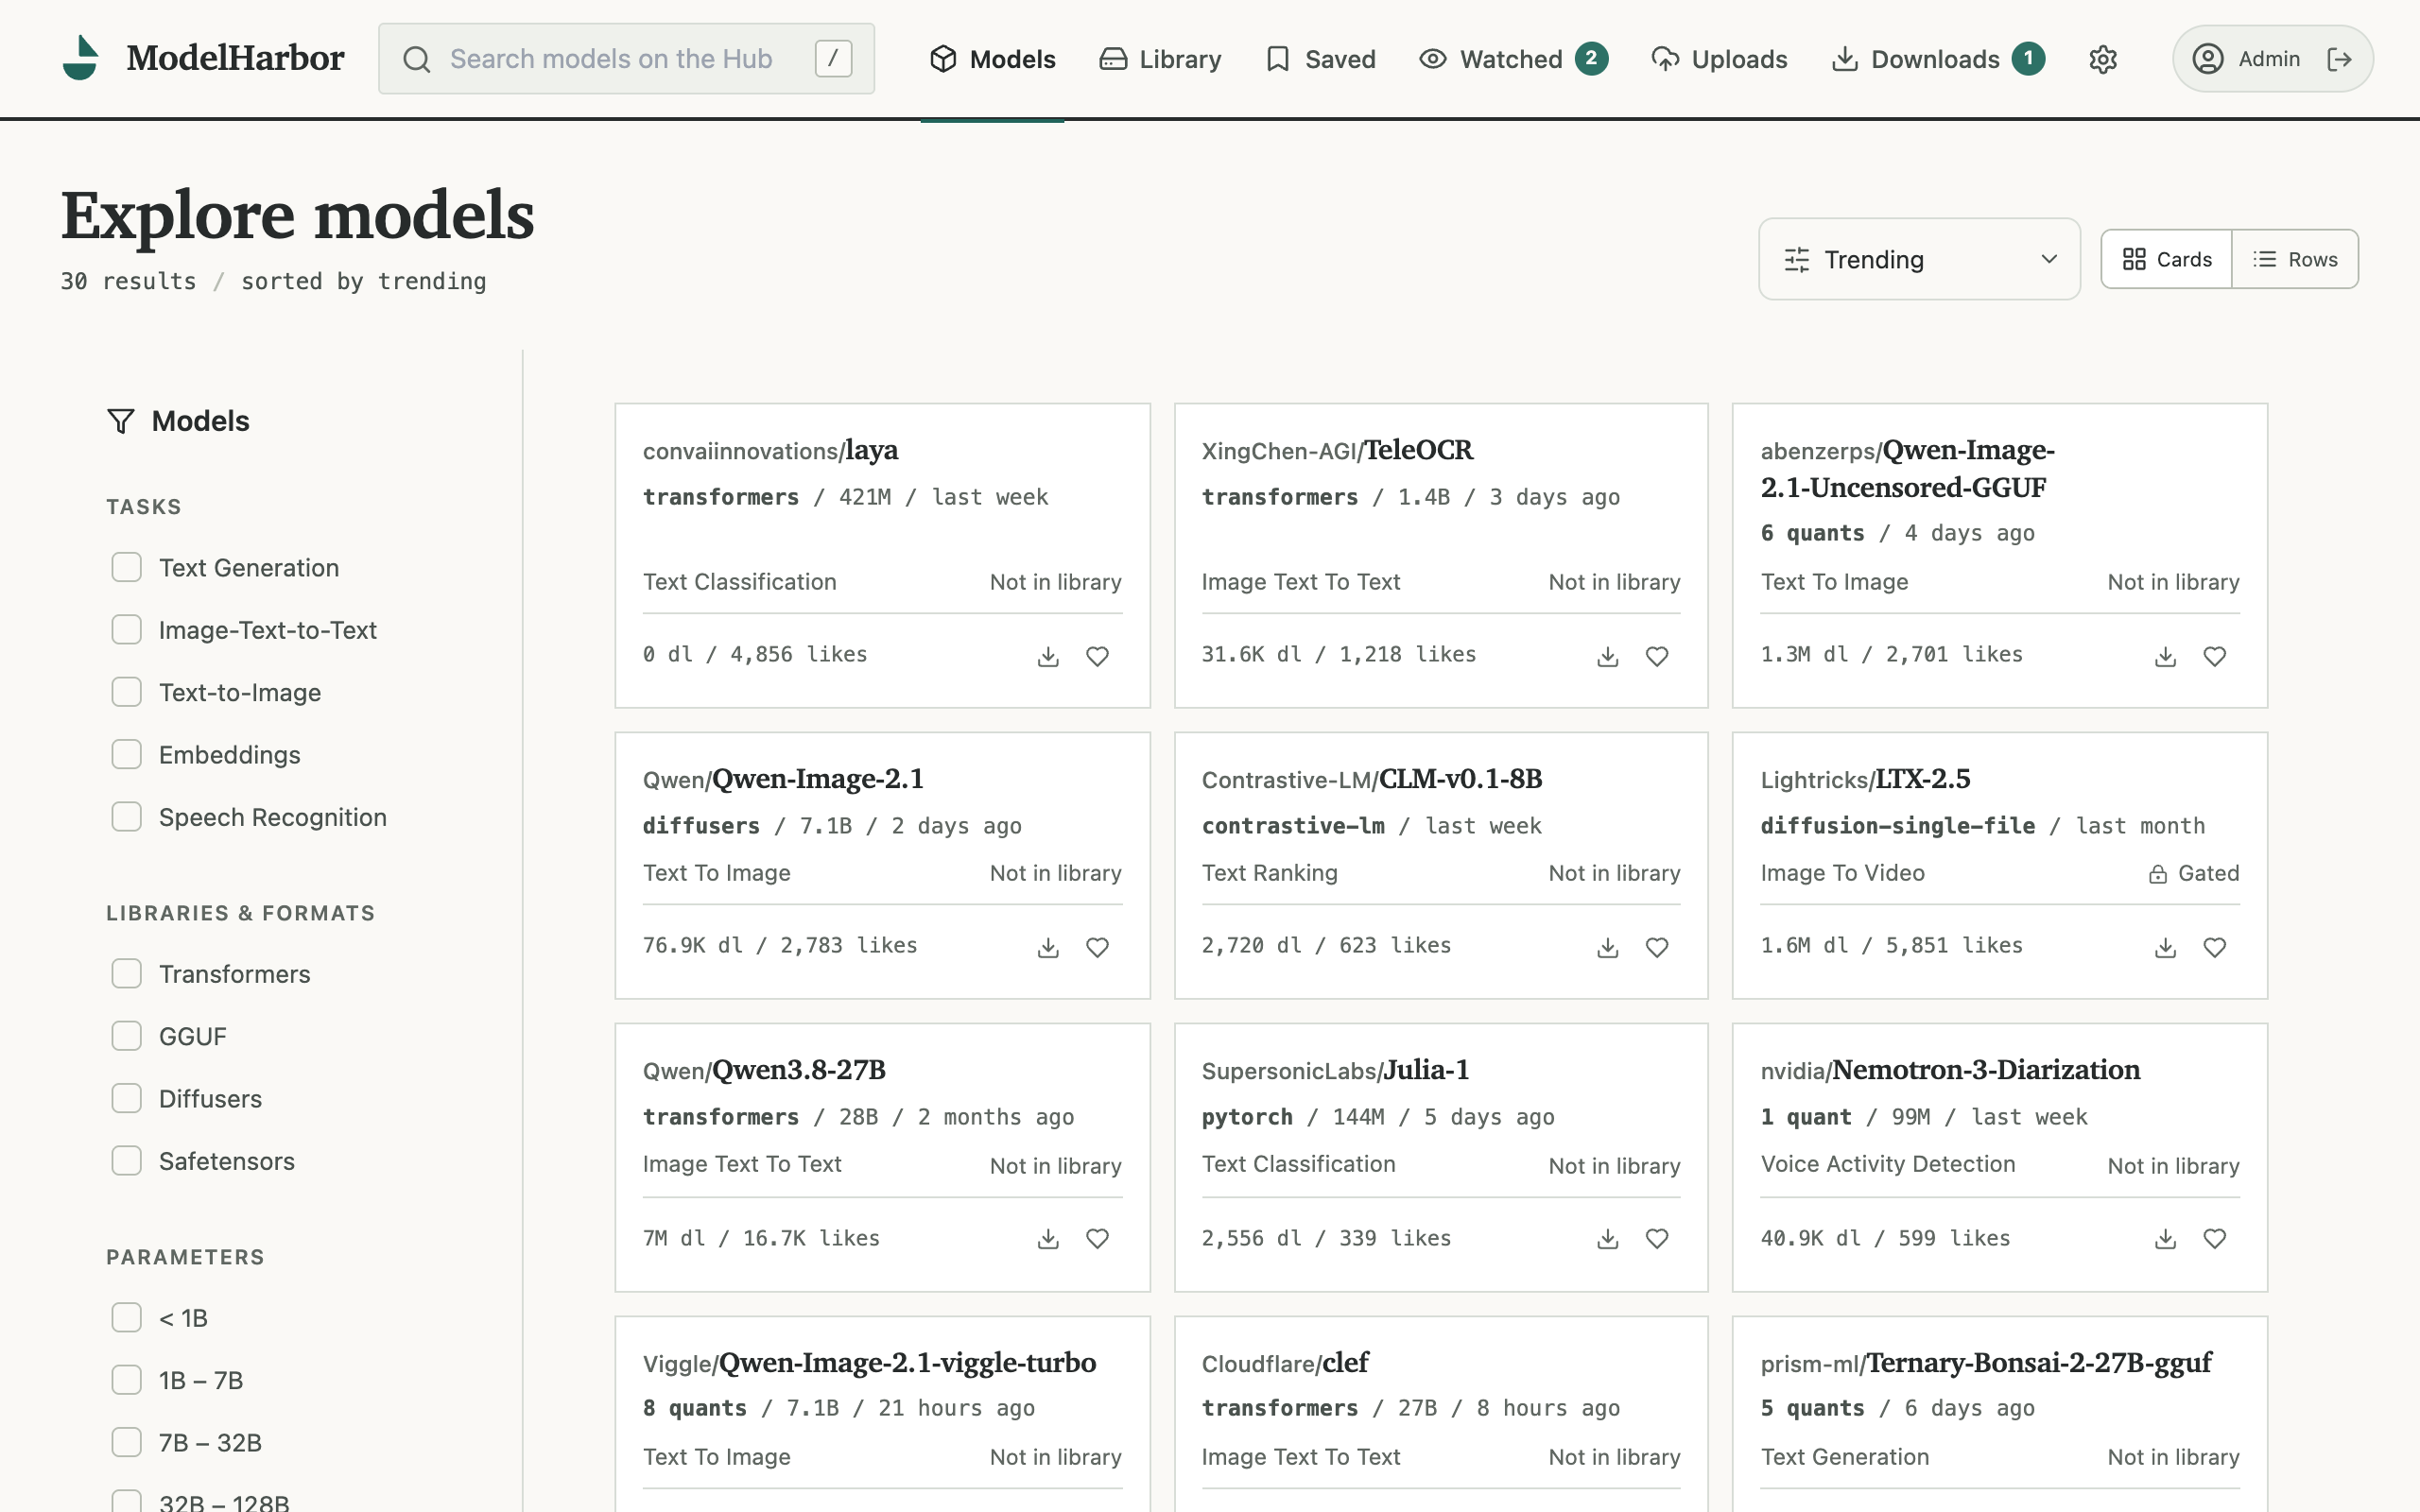Image resolution: width=2420 pixels, height=1512 pixels.
Task: Switch to the Saved tab
Action: pos(1320,59)
